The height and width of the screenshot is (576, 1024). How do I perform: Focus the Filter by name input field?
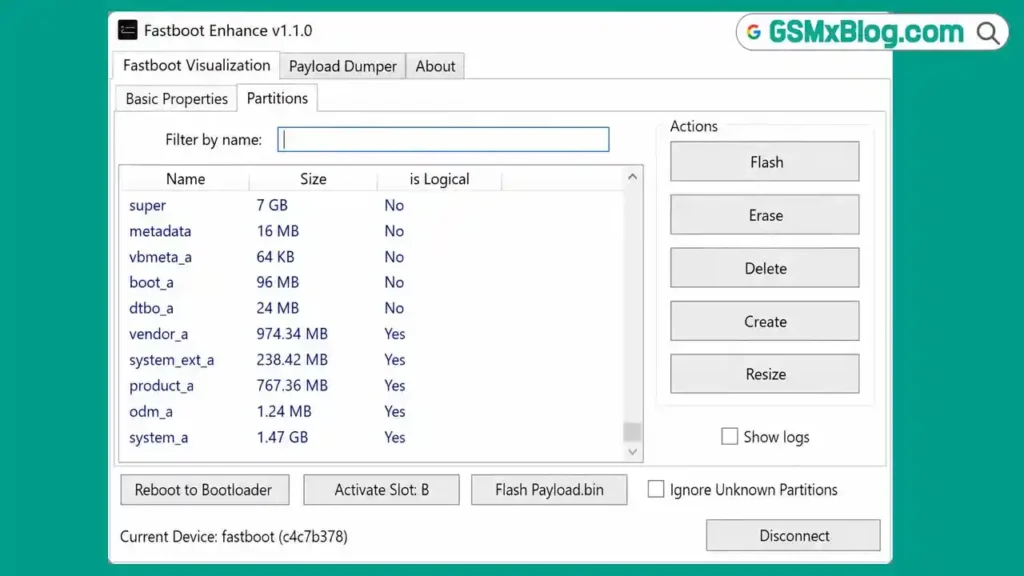click(443, 139)
